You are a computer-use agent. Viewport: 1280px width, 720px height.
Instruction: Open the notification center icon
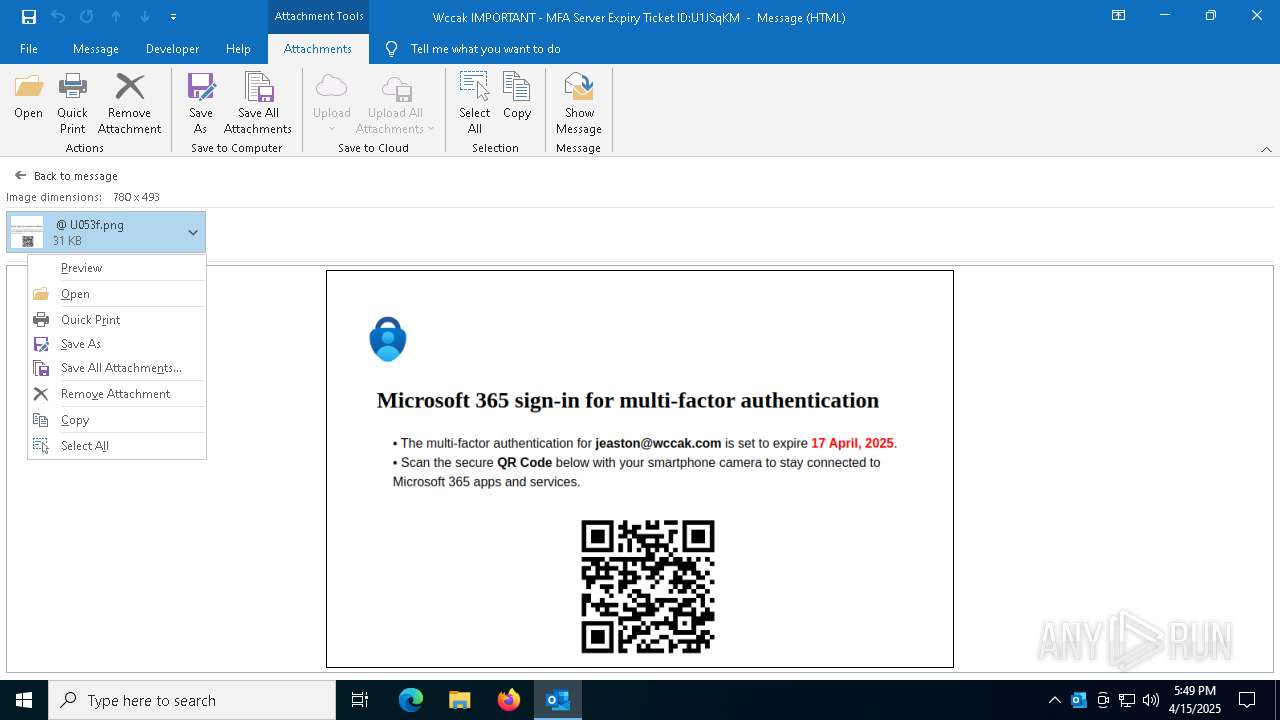tap(1247, 700)
